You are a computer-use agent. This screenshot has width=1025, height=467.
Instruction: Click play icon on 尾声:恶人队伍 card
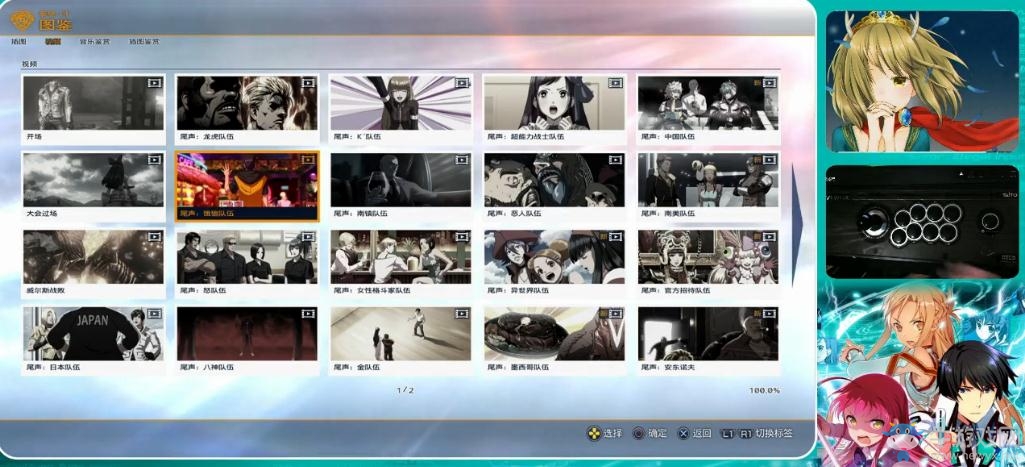click(615, 160)
